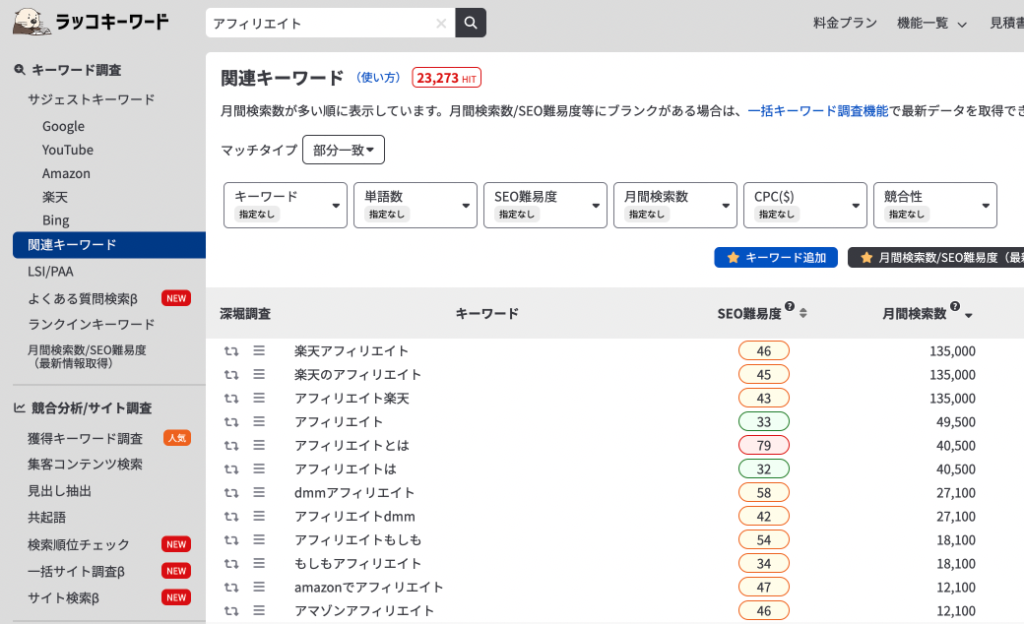This screenshot has height=624, width=1024.
Task: Clear the search box with the X icon
Action: pos(441,23)
